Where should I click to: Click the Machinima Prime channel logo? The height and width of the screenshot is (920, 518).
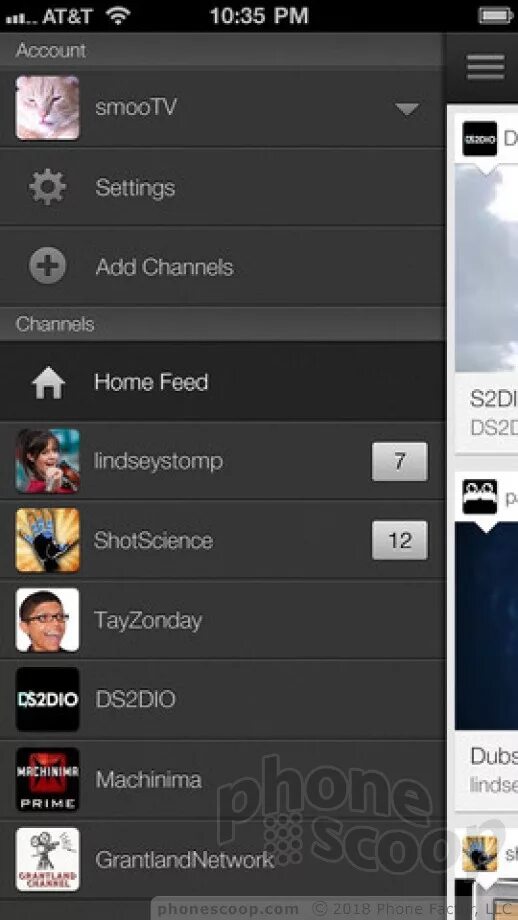pos(48,779)
